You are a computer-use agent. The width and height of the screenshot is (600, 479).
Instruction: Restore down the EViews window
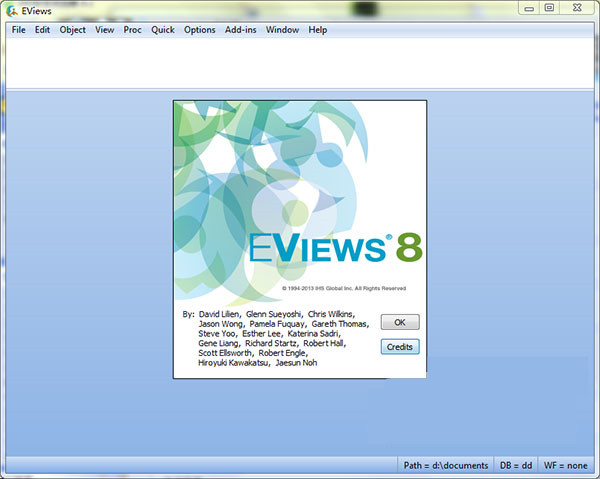(549, 8)
